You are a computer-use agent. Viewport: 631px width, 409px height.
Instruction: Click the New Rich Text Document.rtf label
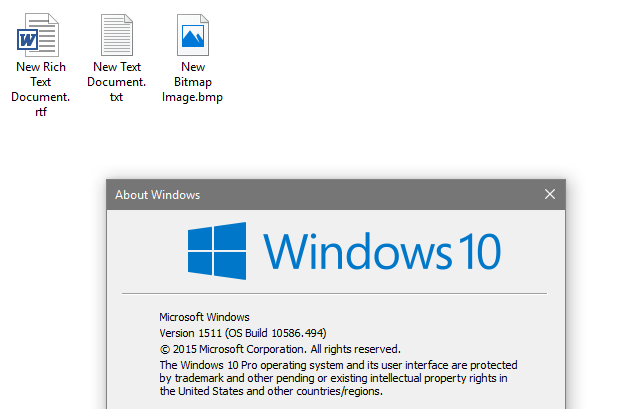click(41, 89)
